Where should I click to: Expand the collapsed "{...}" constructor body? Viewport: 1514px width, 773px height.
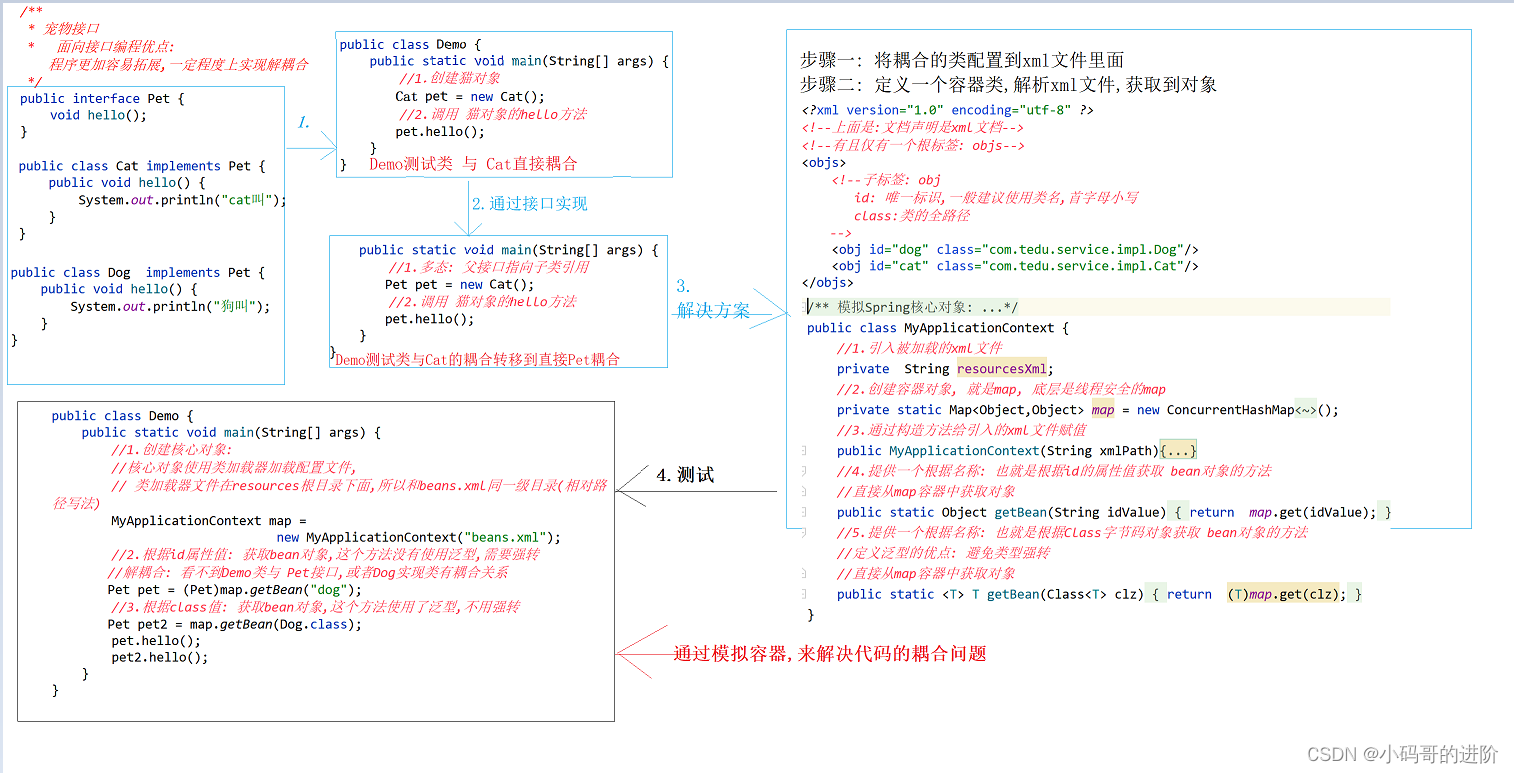(x=1180, y=450)
